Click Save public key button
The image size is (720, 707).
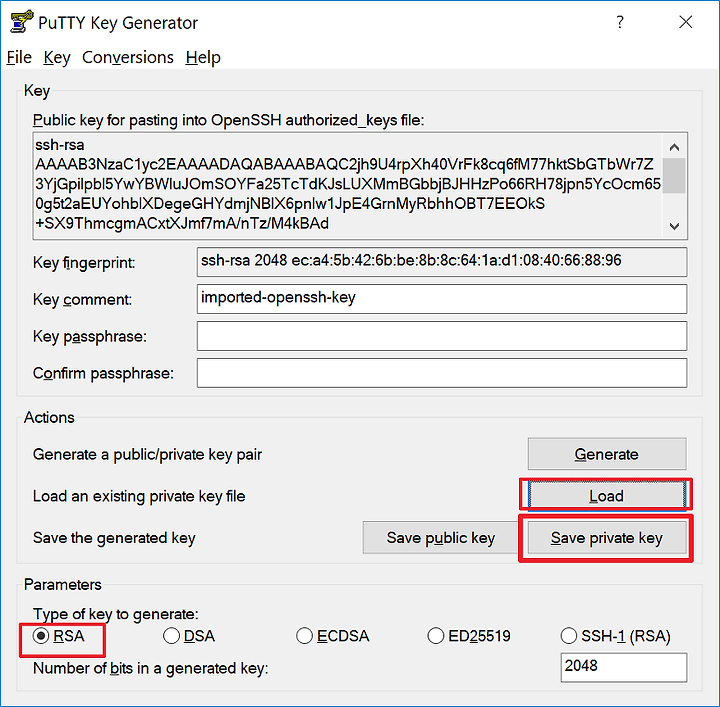coord(441,538)
